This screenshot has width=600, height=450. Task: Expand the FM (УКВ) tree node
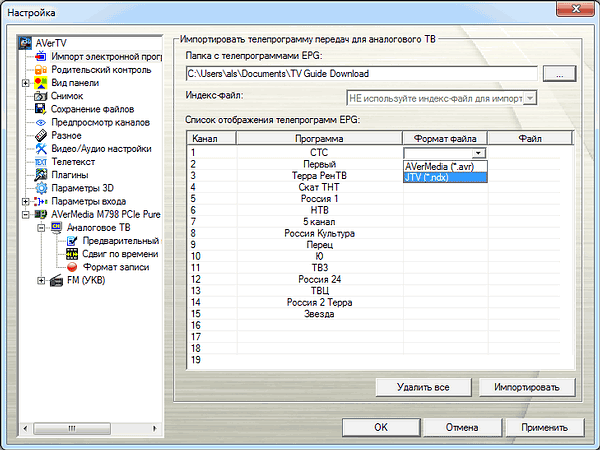pyautogui.click(x=41, y=280)
